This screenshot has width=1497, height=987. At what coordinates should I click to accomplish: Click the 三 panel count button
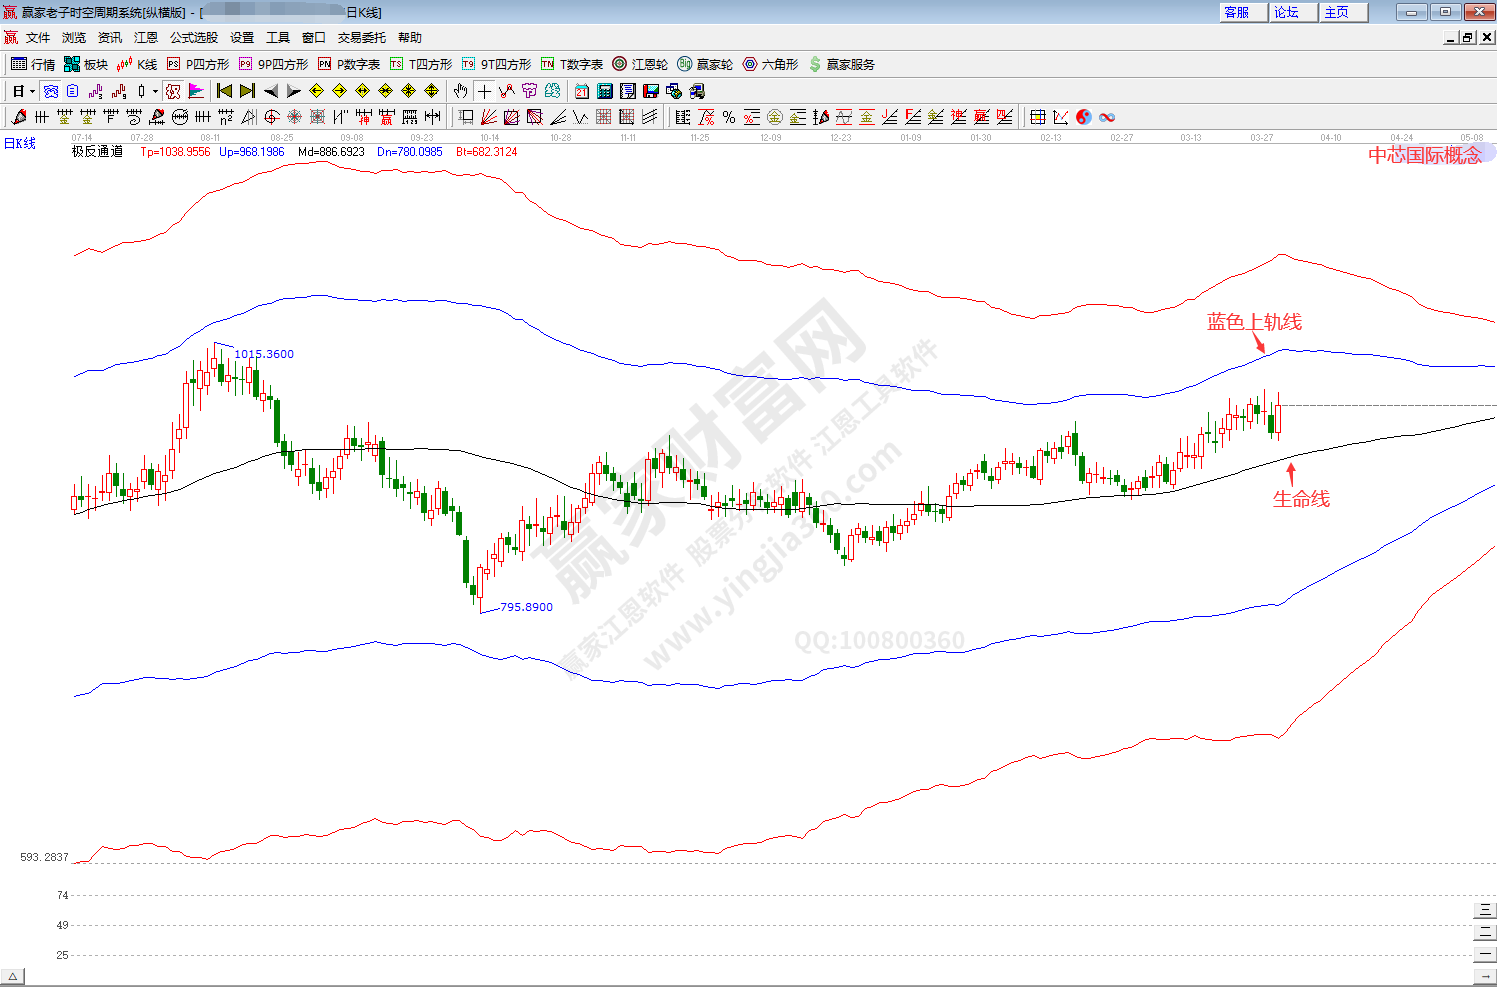[x=1485, y=911]
